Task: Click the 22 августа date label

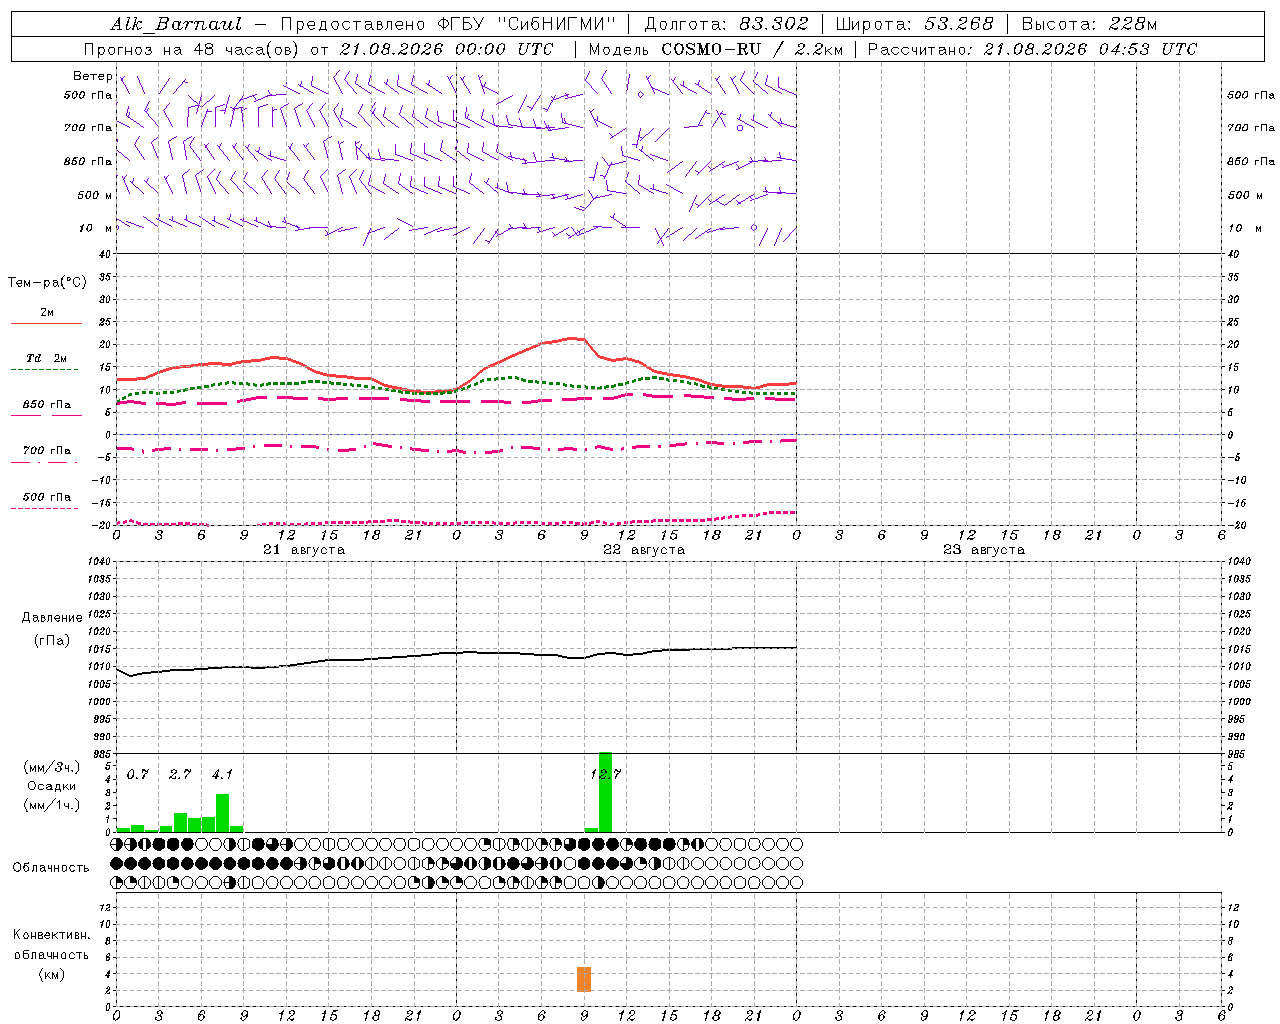Action: point(643,550)
